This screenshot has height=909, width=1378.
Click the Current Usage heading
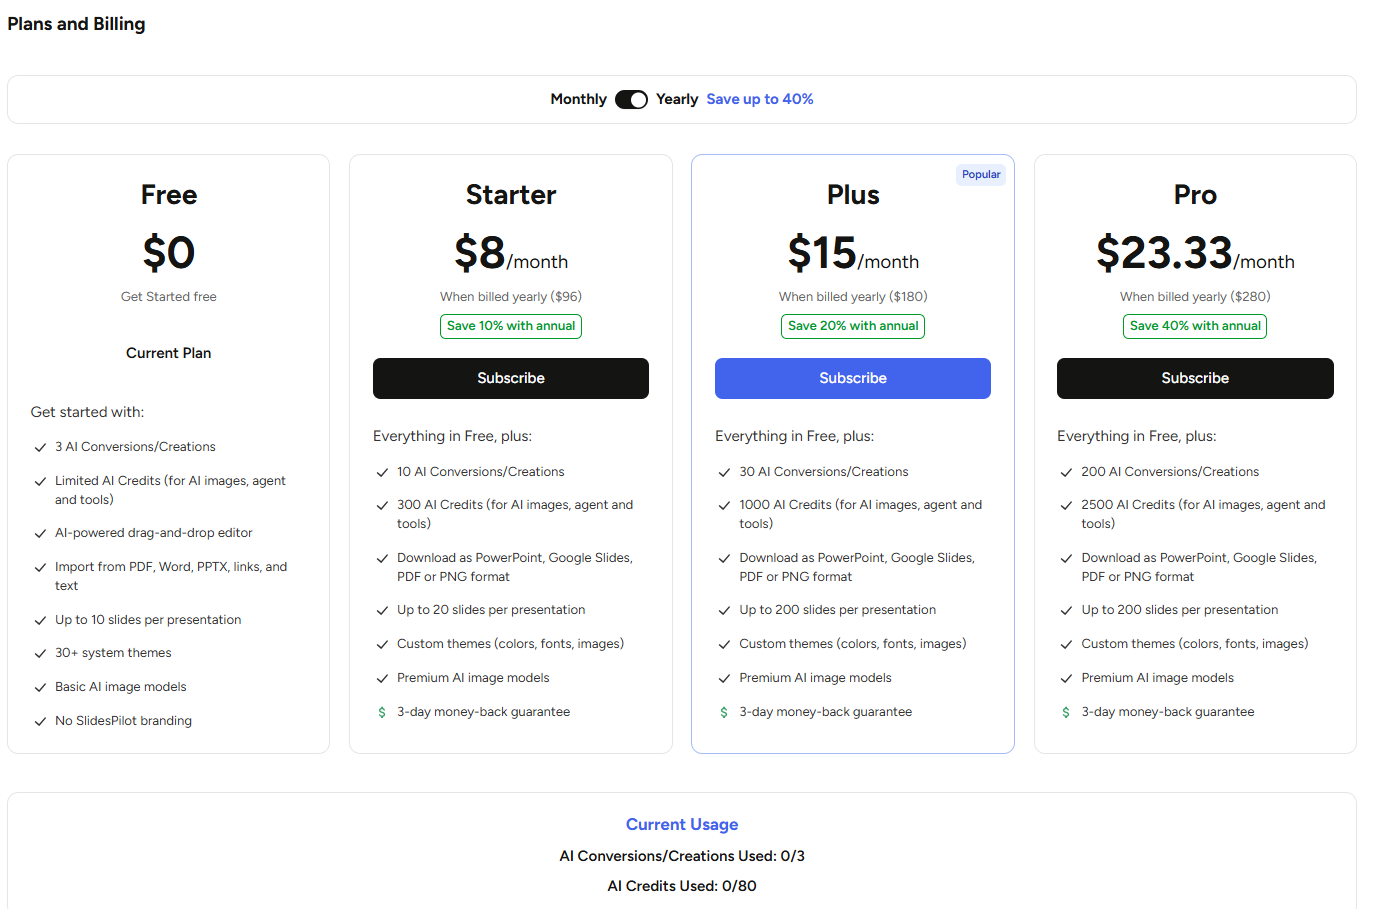[682, 824]
